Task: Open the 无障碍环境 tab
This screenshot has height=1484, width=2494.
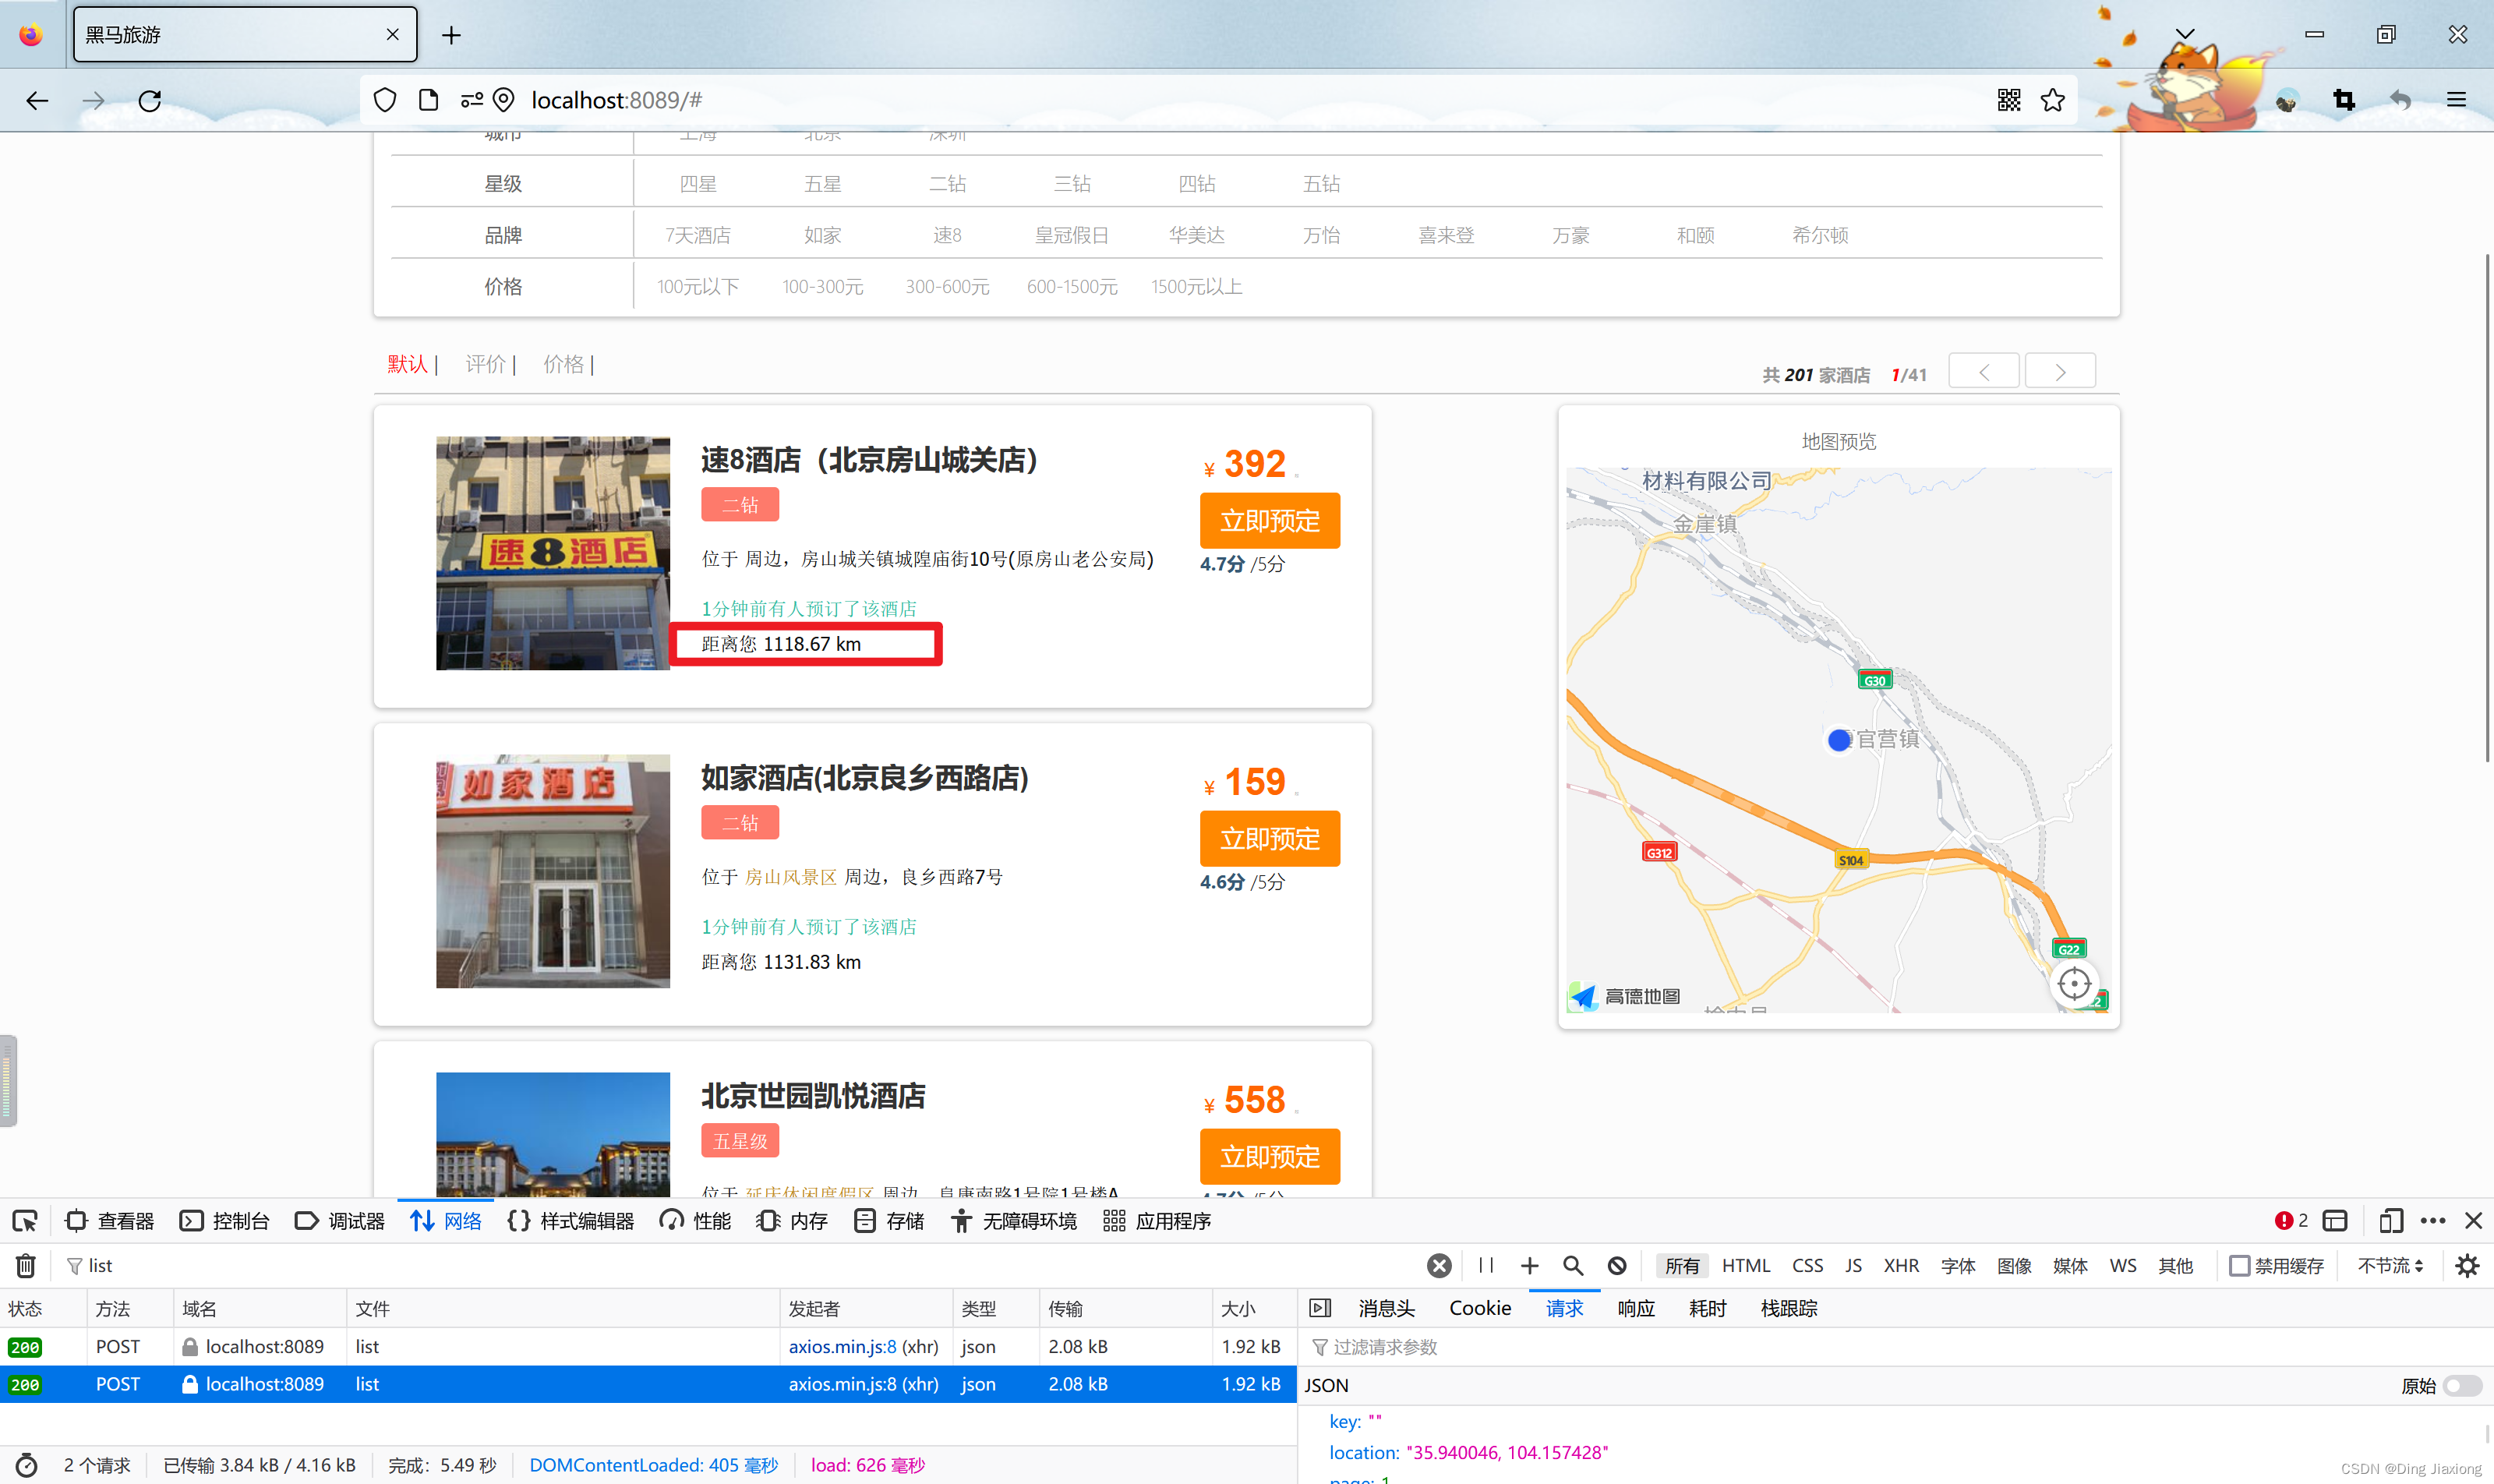Action: tap(1013, 1221)
